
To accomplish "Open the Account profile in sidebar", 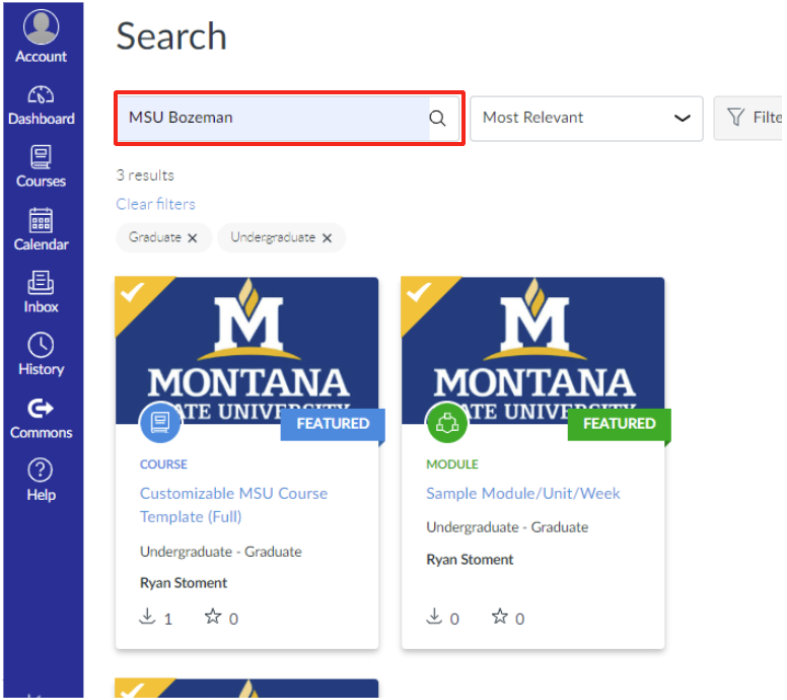I will 41,36.
